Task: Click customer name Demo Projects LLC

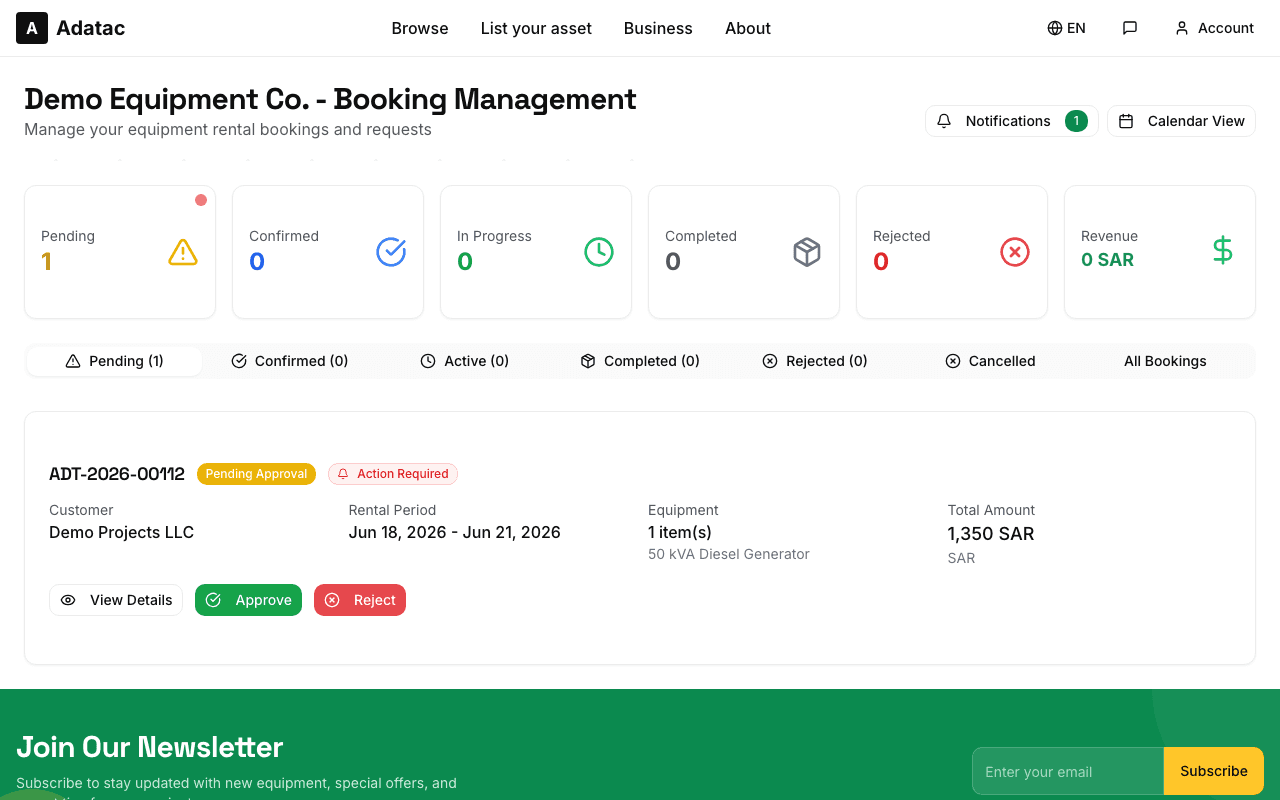Action: pyautogui.click(x=122, y=532)
